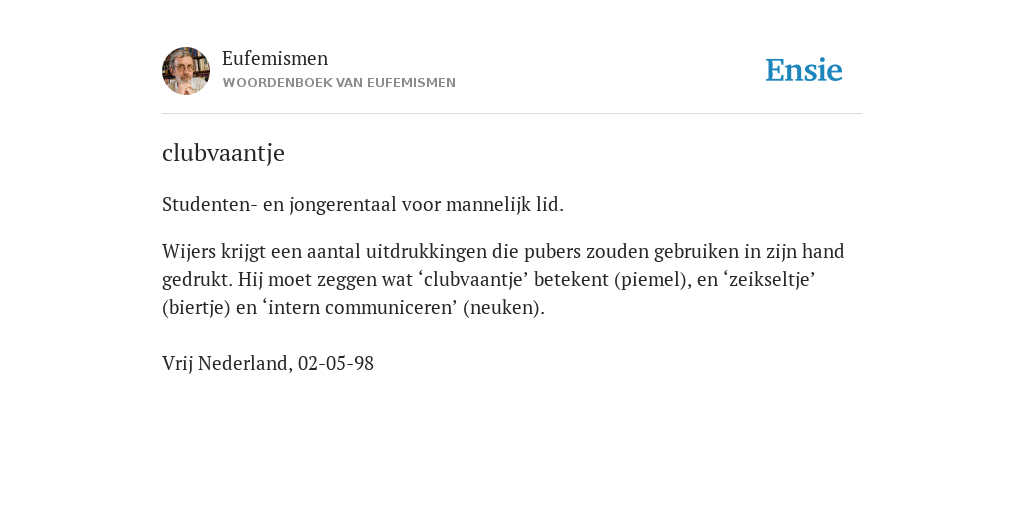Screen dimensions: 1024x512
Task: Click the clubvaantje heading
Action: click(x=223, y=153)
